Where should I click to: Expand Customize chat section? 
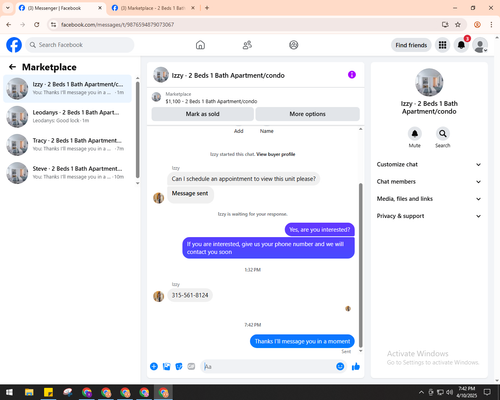point(429,164)
